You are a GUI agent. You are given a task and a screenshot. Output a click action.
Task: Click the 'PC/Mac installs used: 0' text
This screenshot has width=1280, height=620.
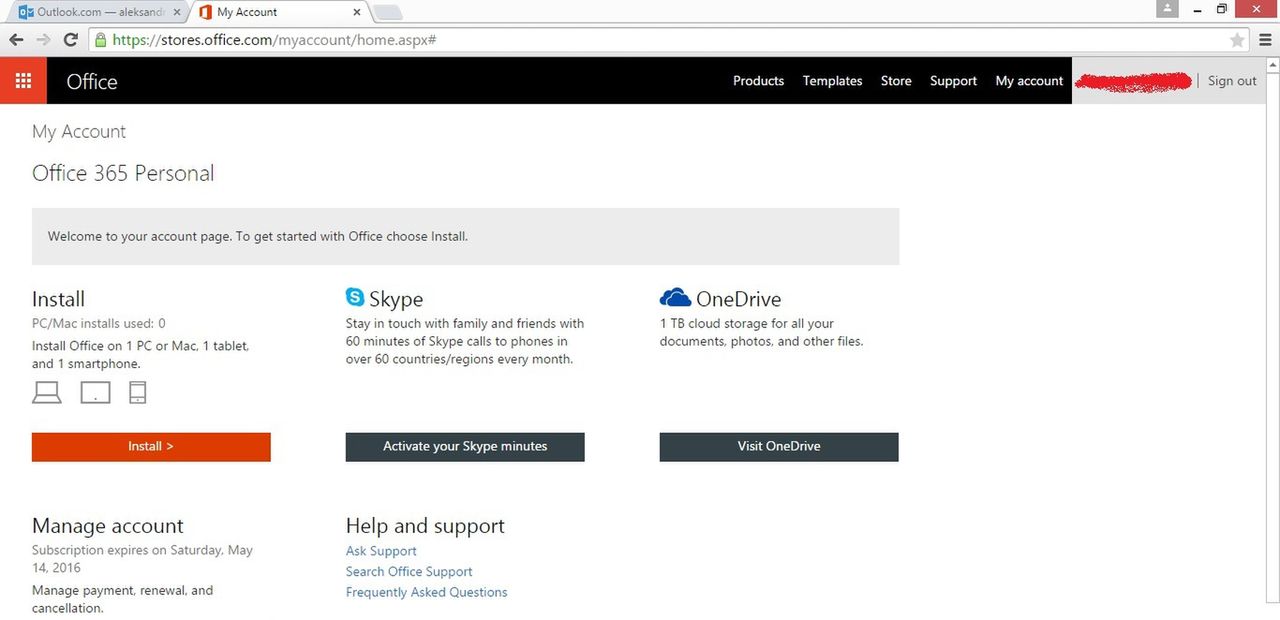pos(99,323)
